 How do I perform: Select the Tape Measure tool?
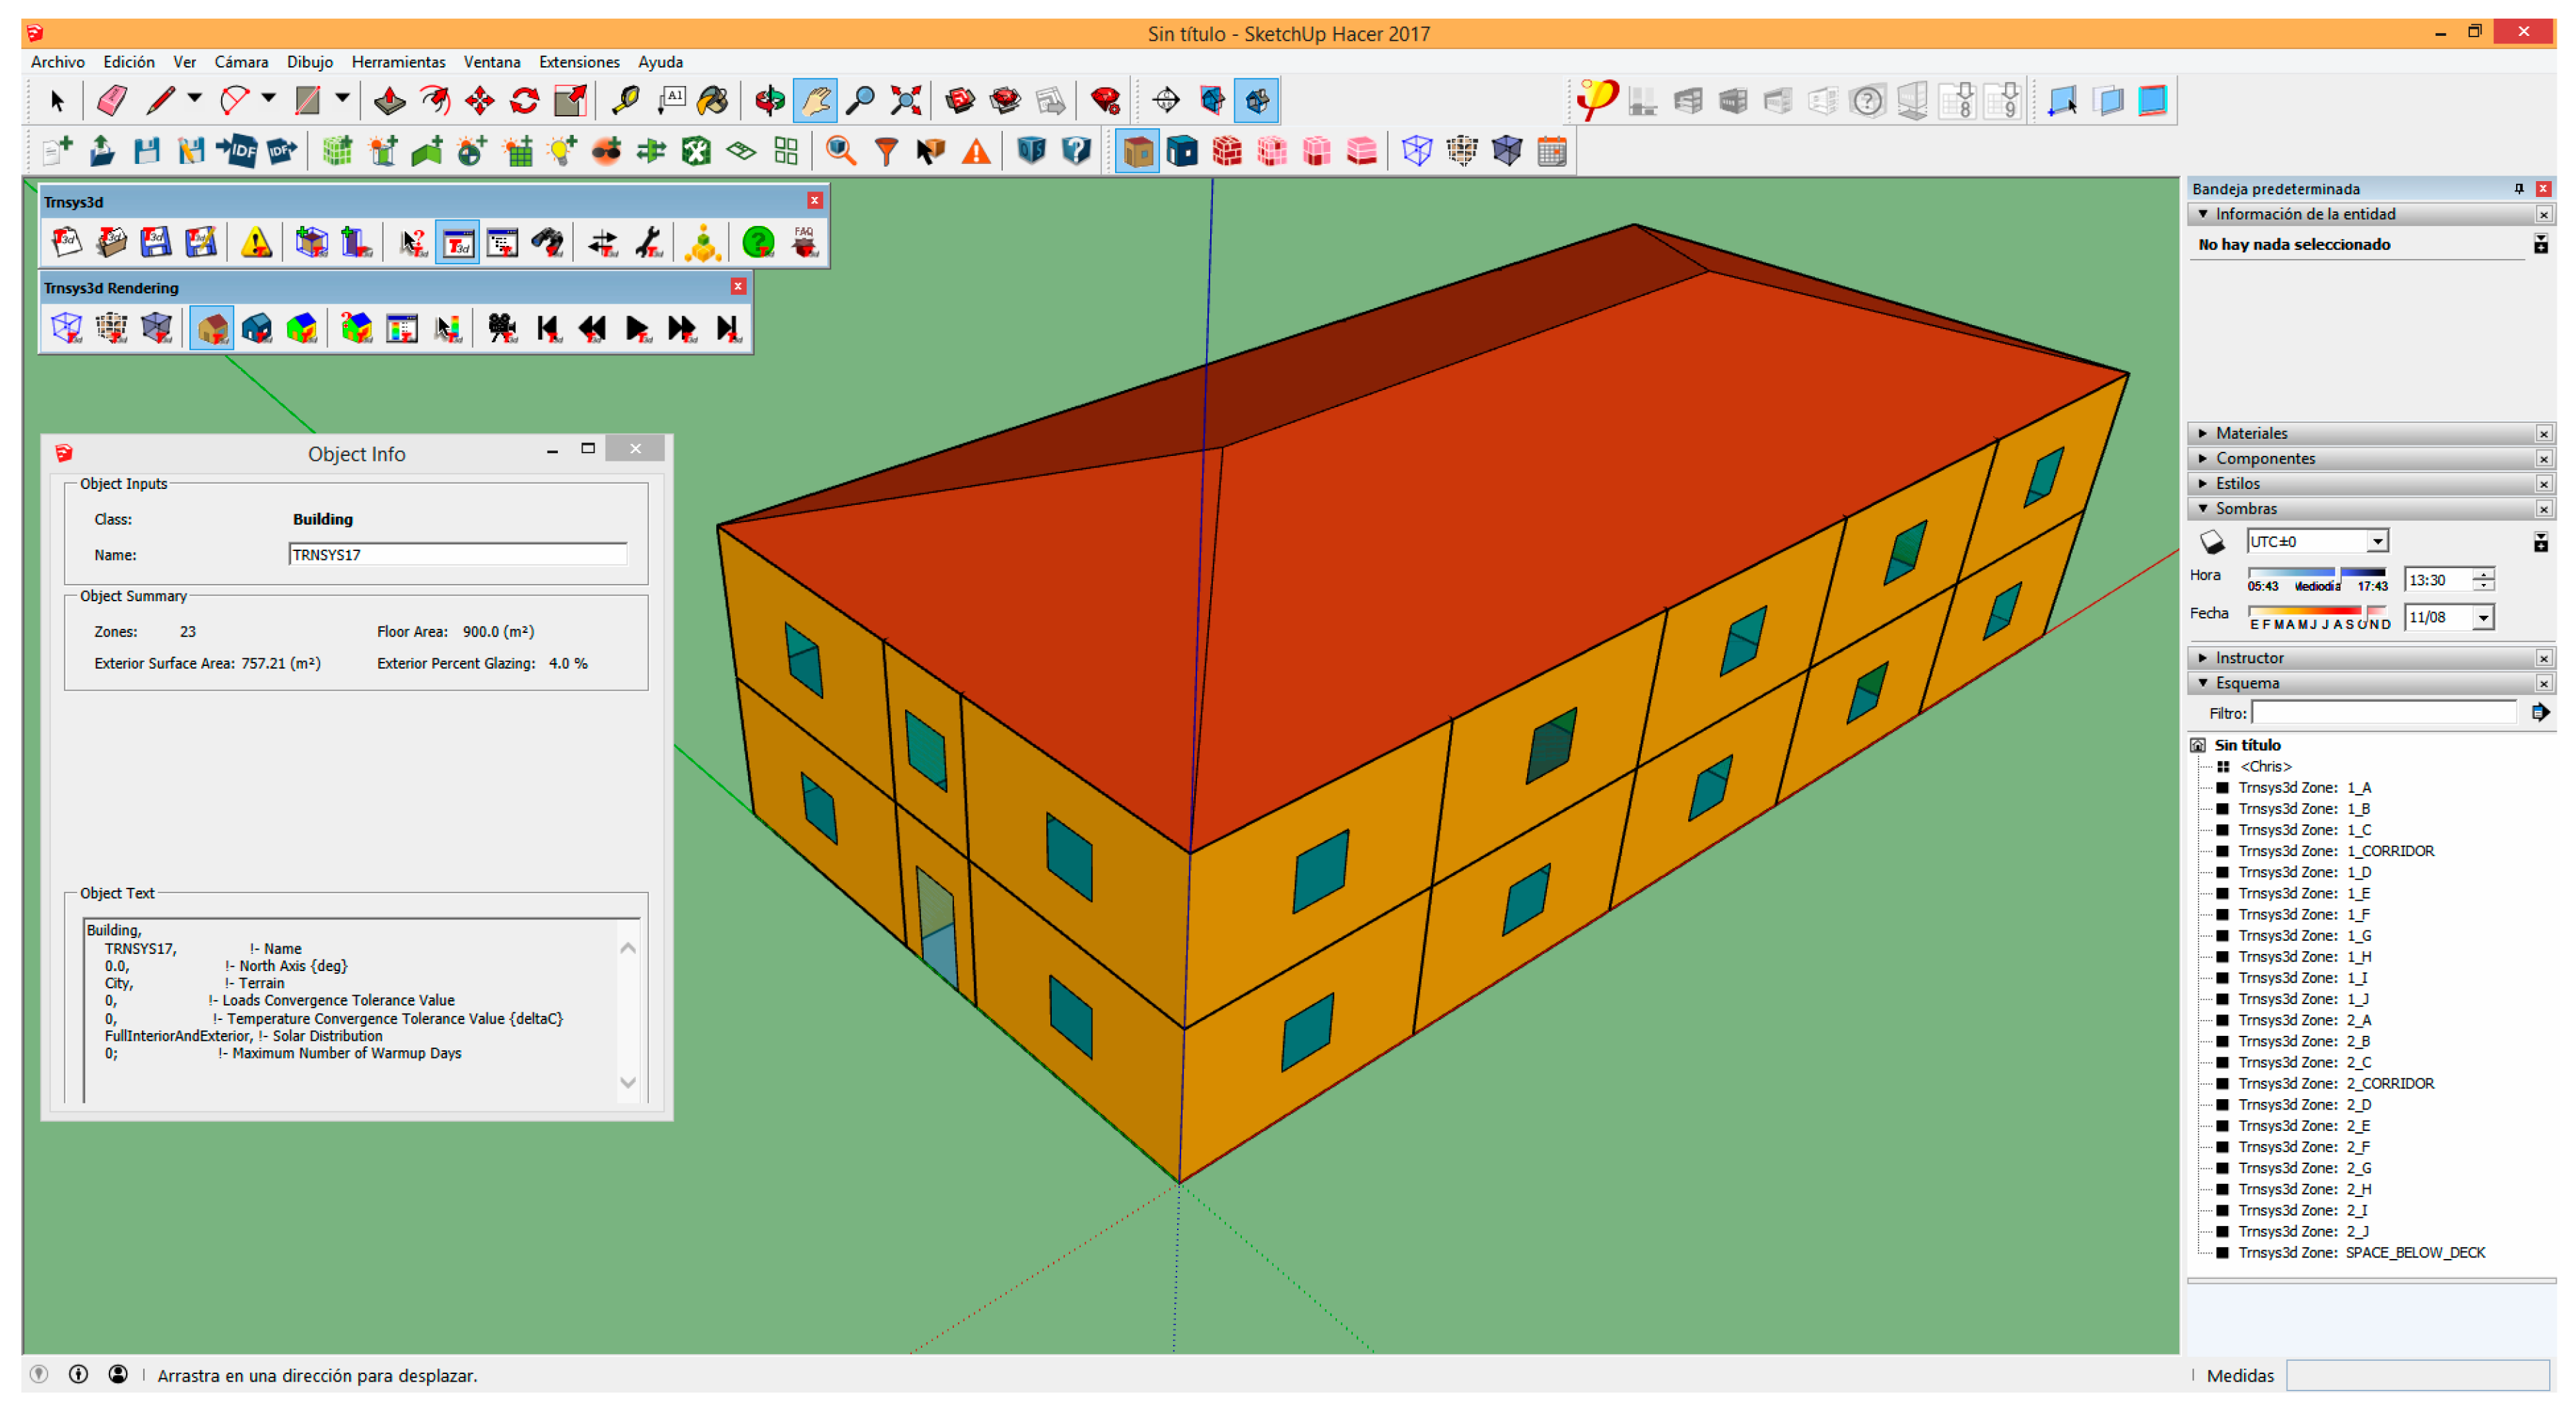(626, 100)
